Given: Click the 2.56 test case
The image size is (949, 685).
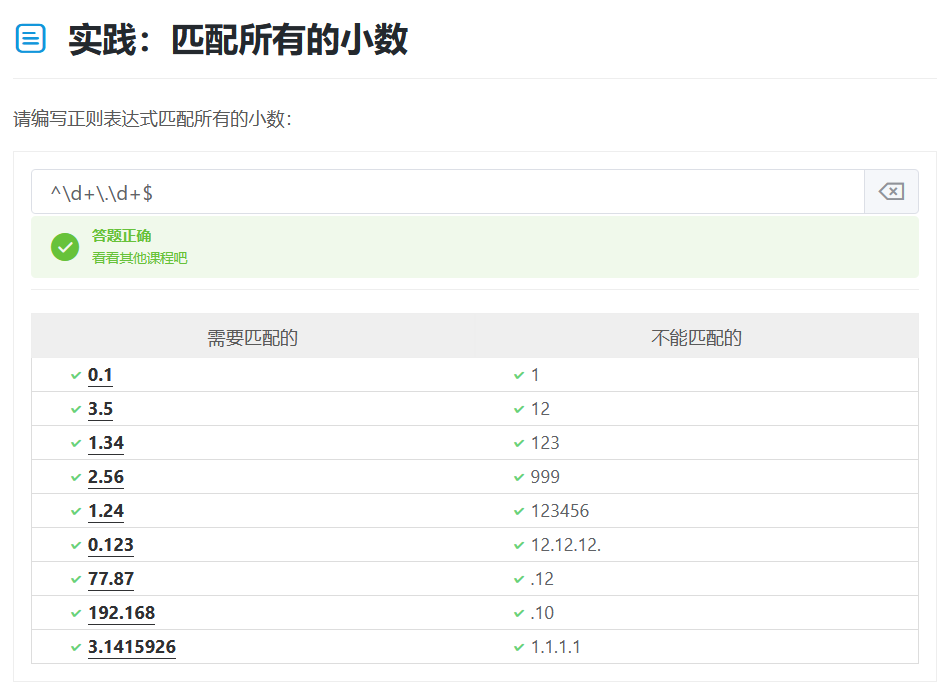Looking at the screenshot, I should [106, 477].
